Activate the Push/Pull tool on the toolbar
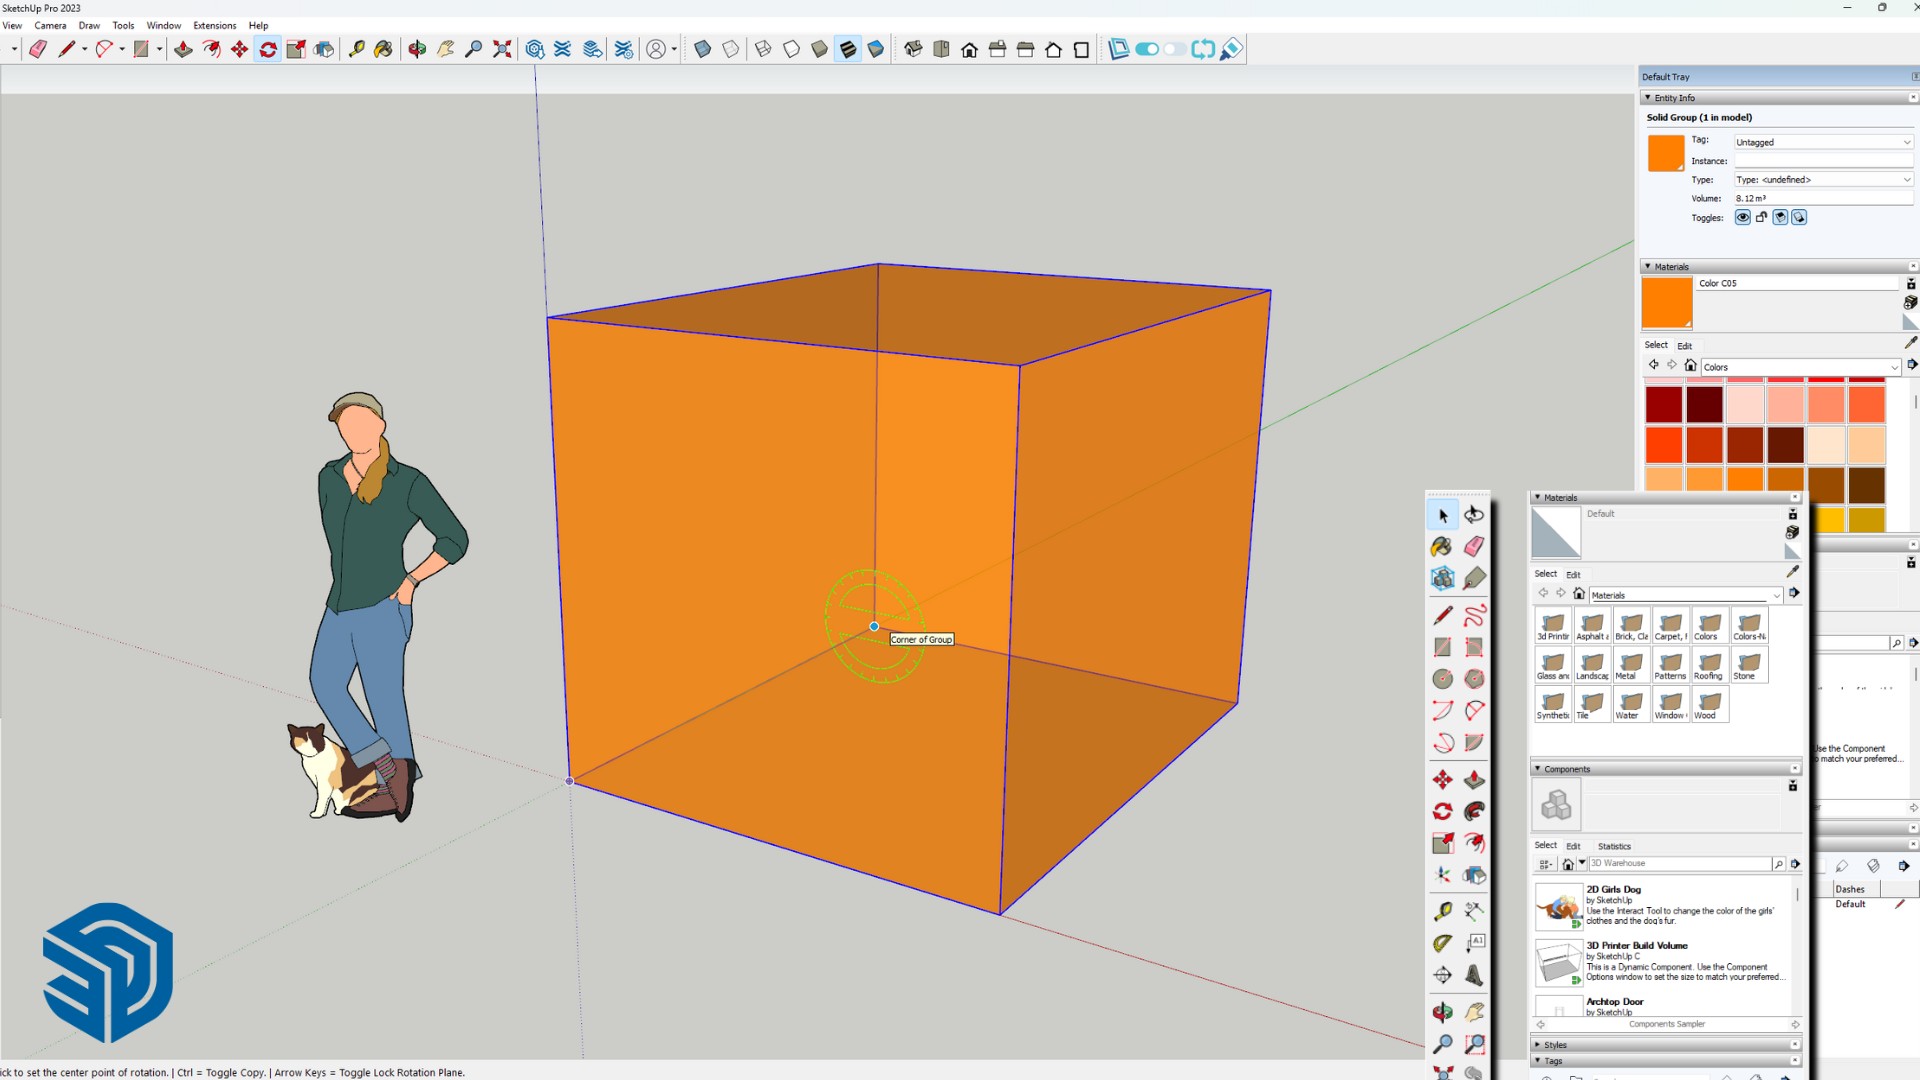The width and height of the screenshot is (1920, 1080). [183, 48]
